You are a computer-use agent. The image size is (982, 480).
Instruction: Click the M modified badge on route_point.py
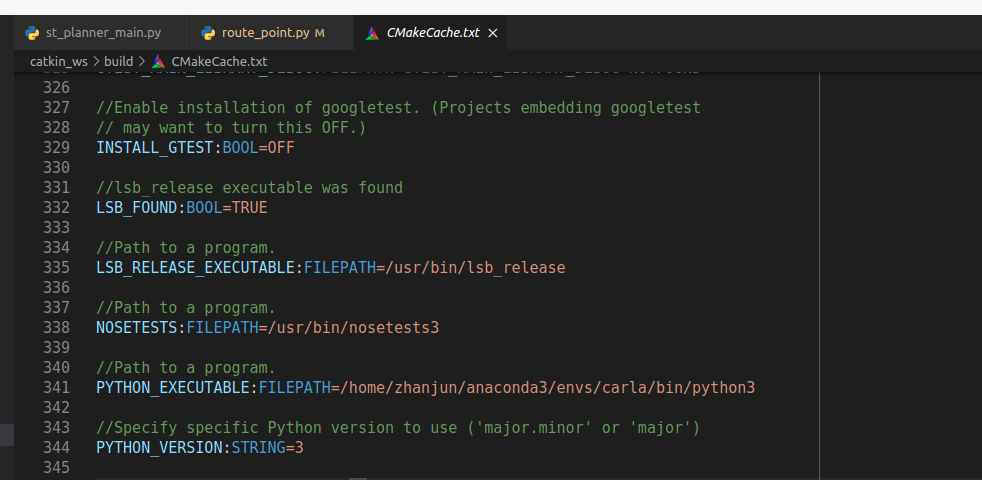320,32
